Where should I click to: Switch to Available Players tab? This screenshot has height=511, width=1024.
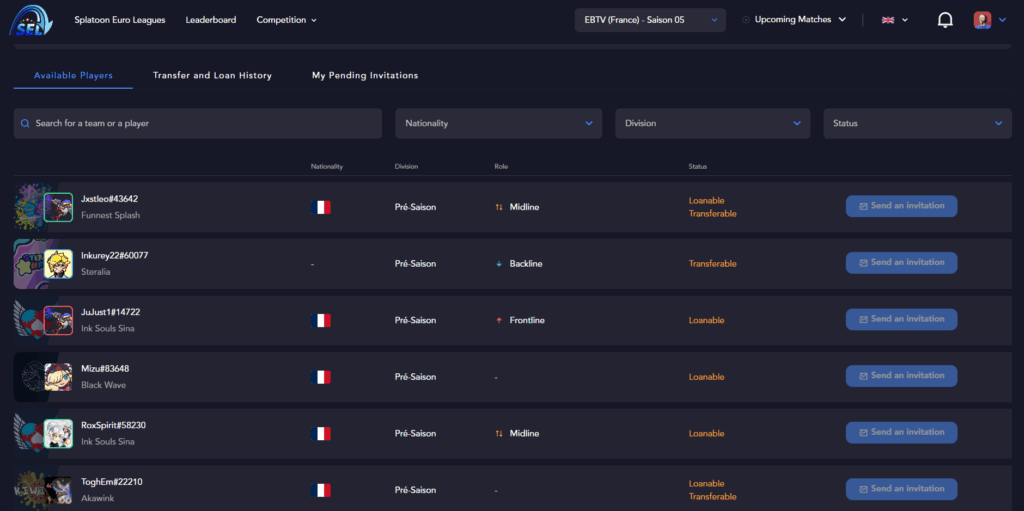point(73,76)
